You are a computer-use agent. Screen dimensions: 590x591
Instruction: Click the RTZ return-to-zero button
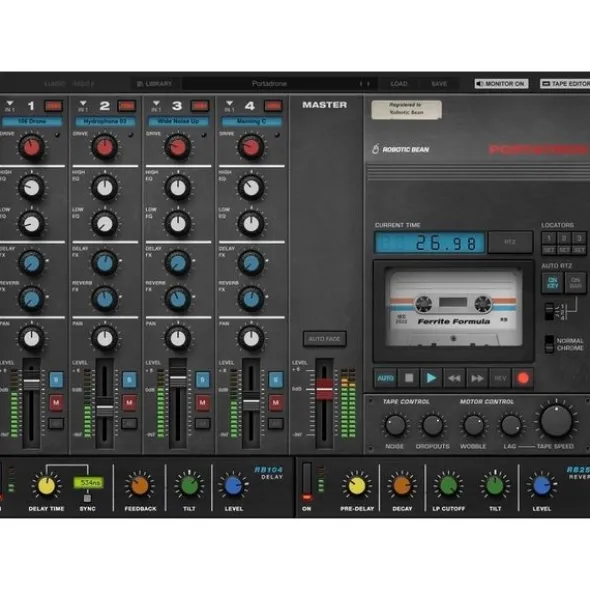tap(510, 242)
